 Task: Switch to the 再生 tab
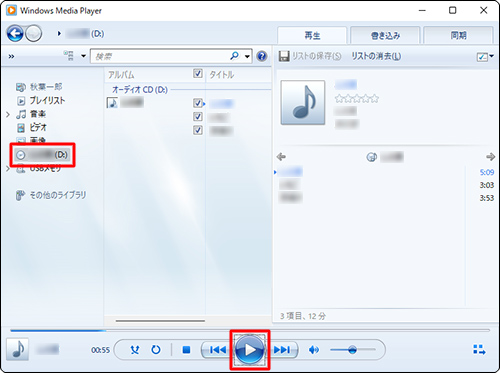(x=312, y=35)
